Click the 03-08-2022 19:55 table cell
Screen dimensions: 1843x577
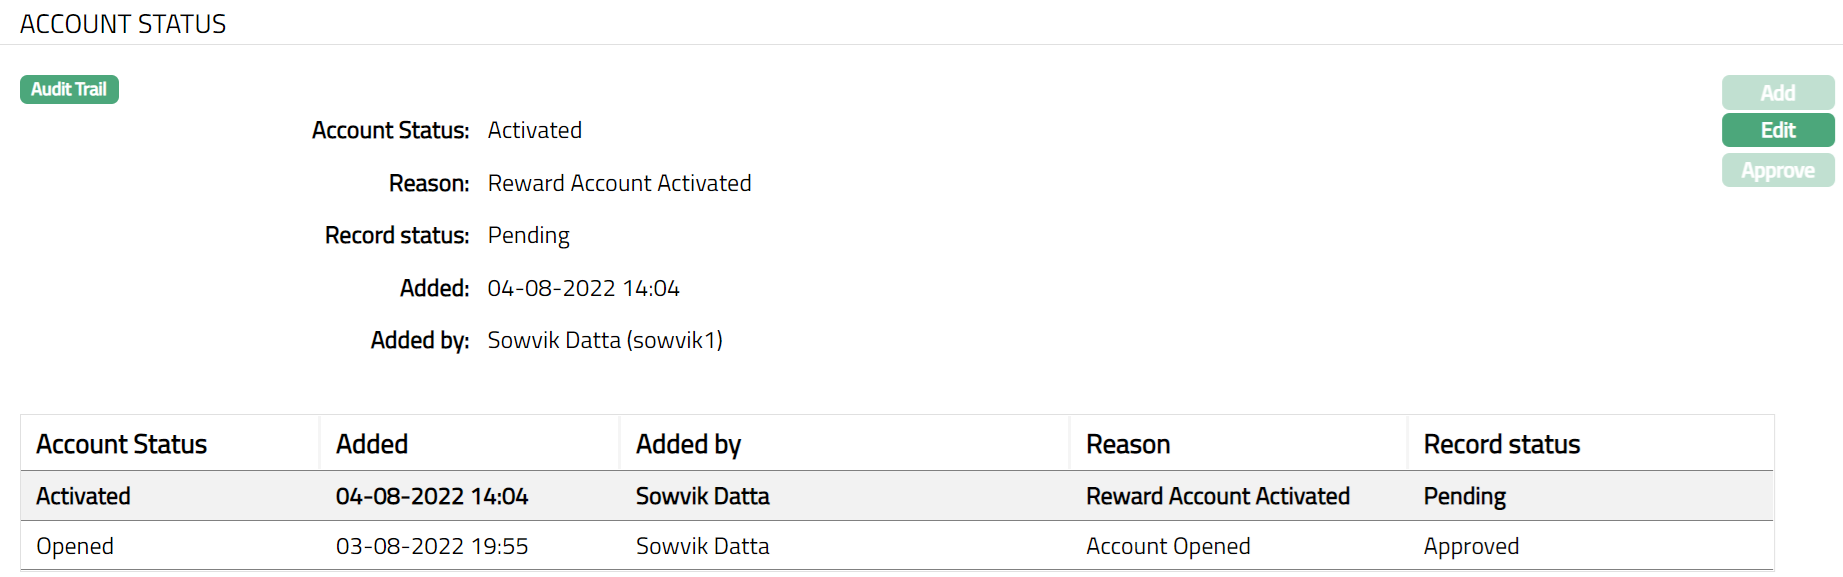click(x=432, y=546)
